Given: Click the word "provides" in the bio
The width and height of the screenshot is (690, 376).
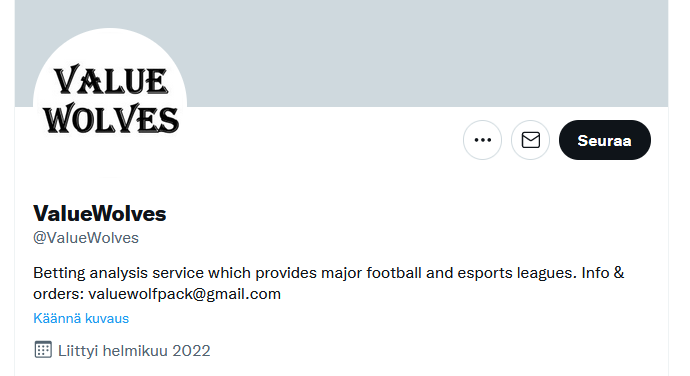Looking at the screenshot, I should click(286, 273).
